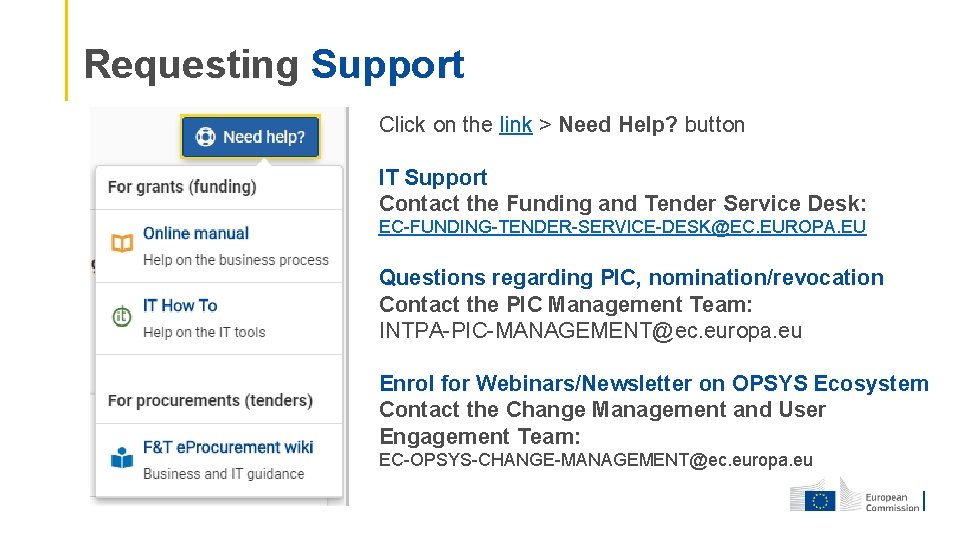Click the green IT How To icon

pos(121,316)
